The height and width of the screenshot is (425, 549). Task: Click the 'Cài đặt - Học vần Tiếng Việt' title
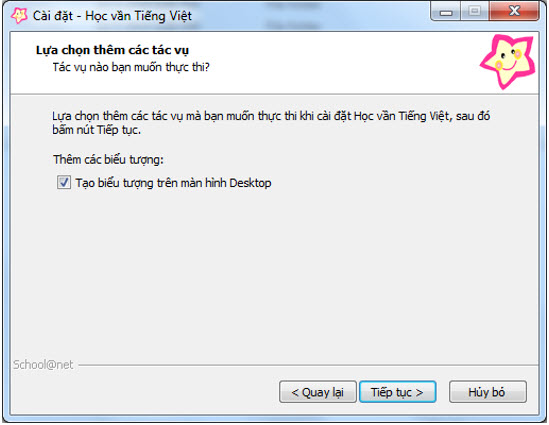[x=112, y=16]
